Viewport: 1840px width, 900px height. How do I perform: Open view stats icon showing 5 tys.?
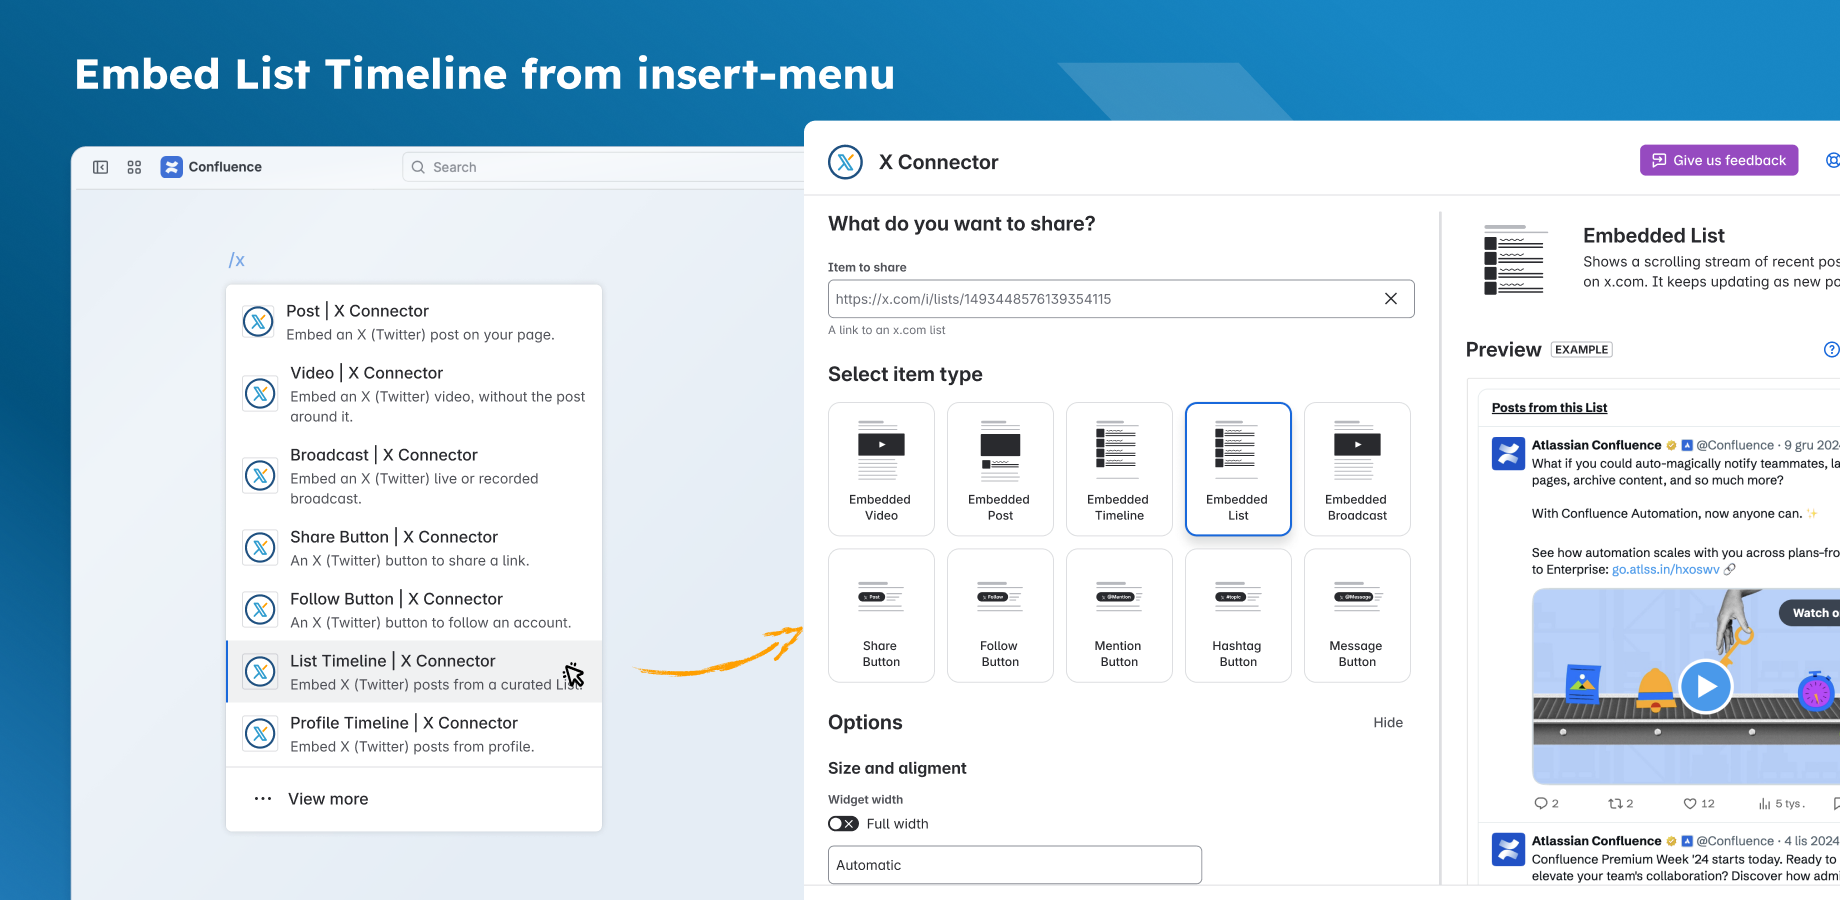[x=1765, y=803]
